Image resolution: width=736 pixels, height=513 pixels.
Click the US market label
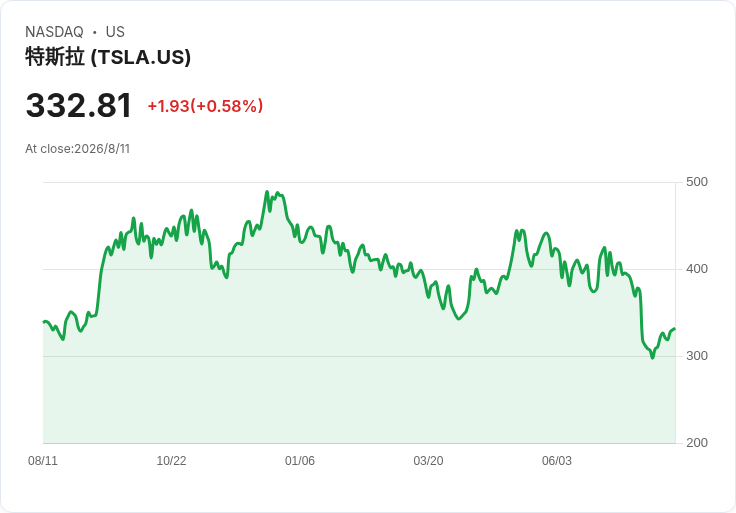[x=115, y=32]
